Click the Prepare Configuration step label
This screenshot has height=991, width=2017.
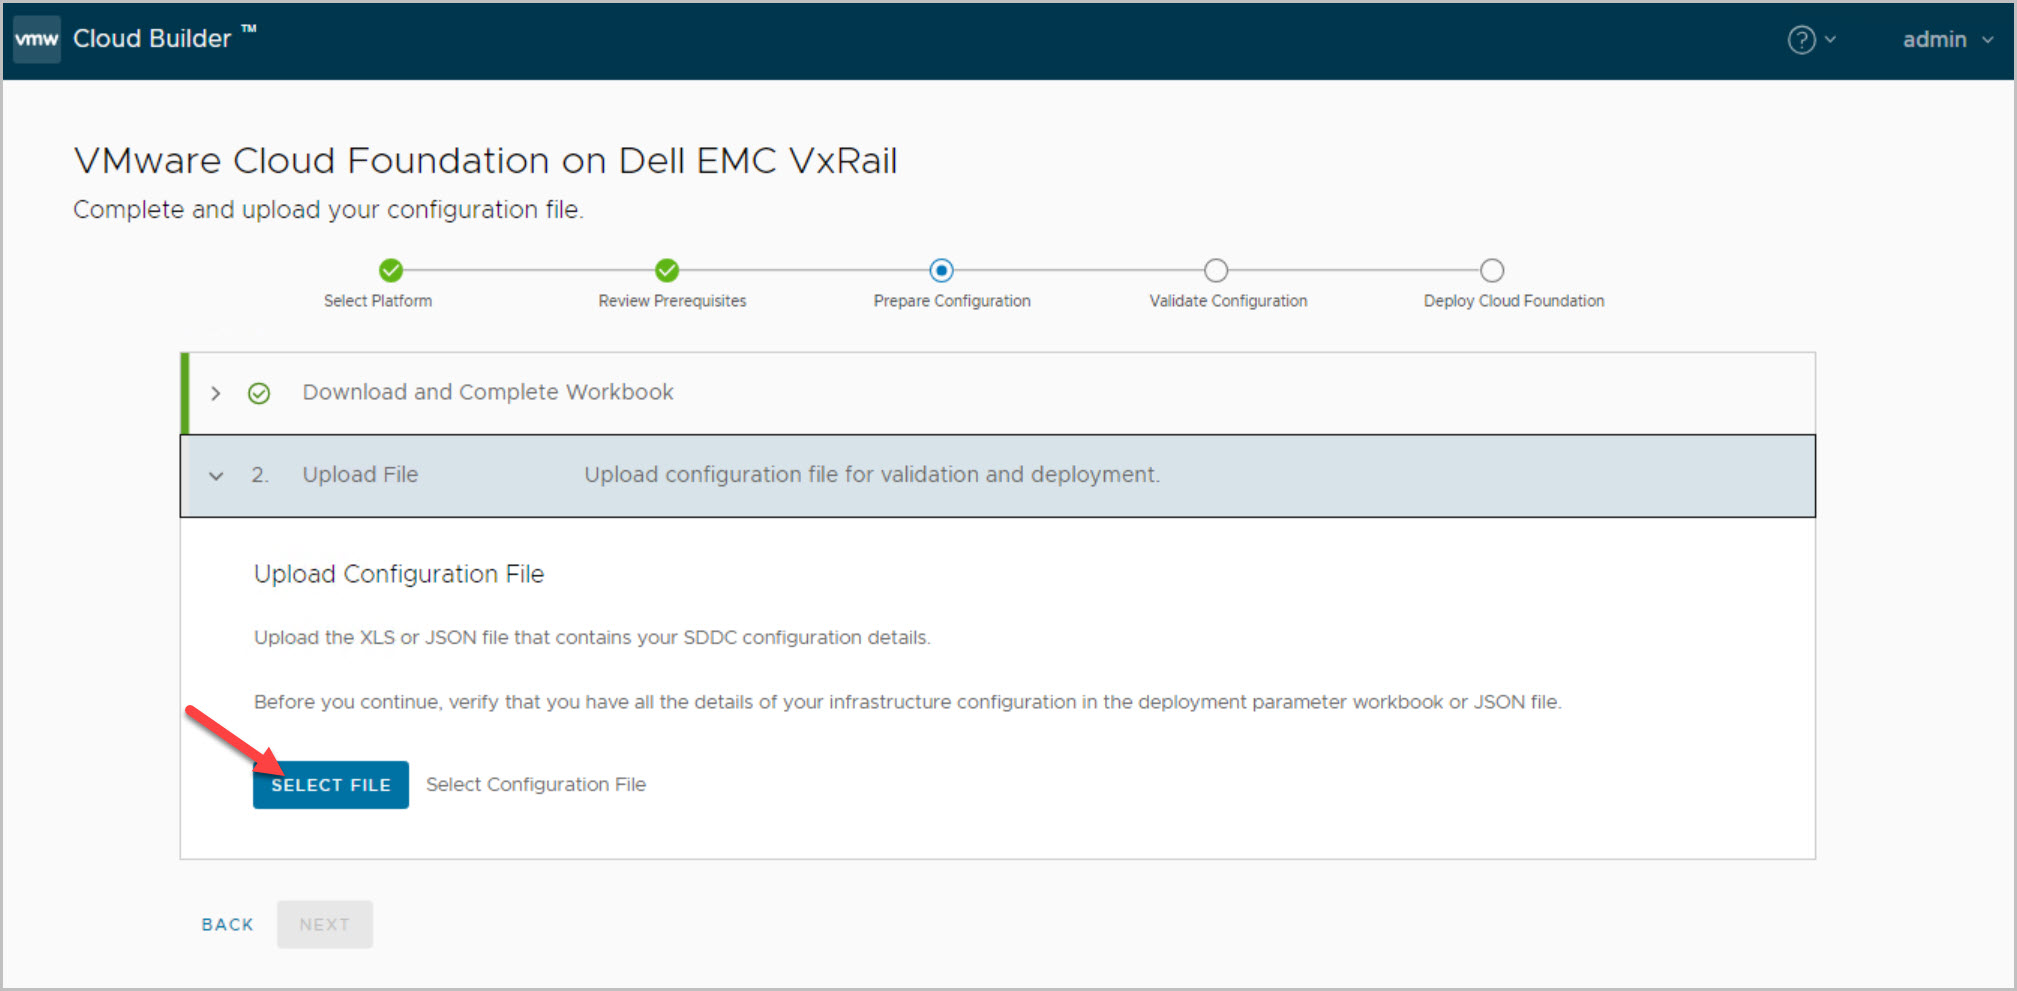click(x=951, y=301)
